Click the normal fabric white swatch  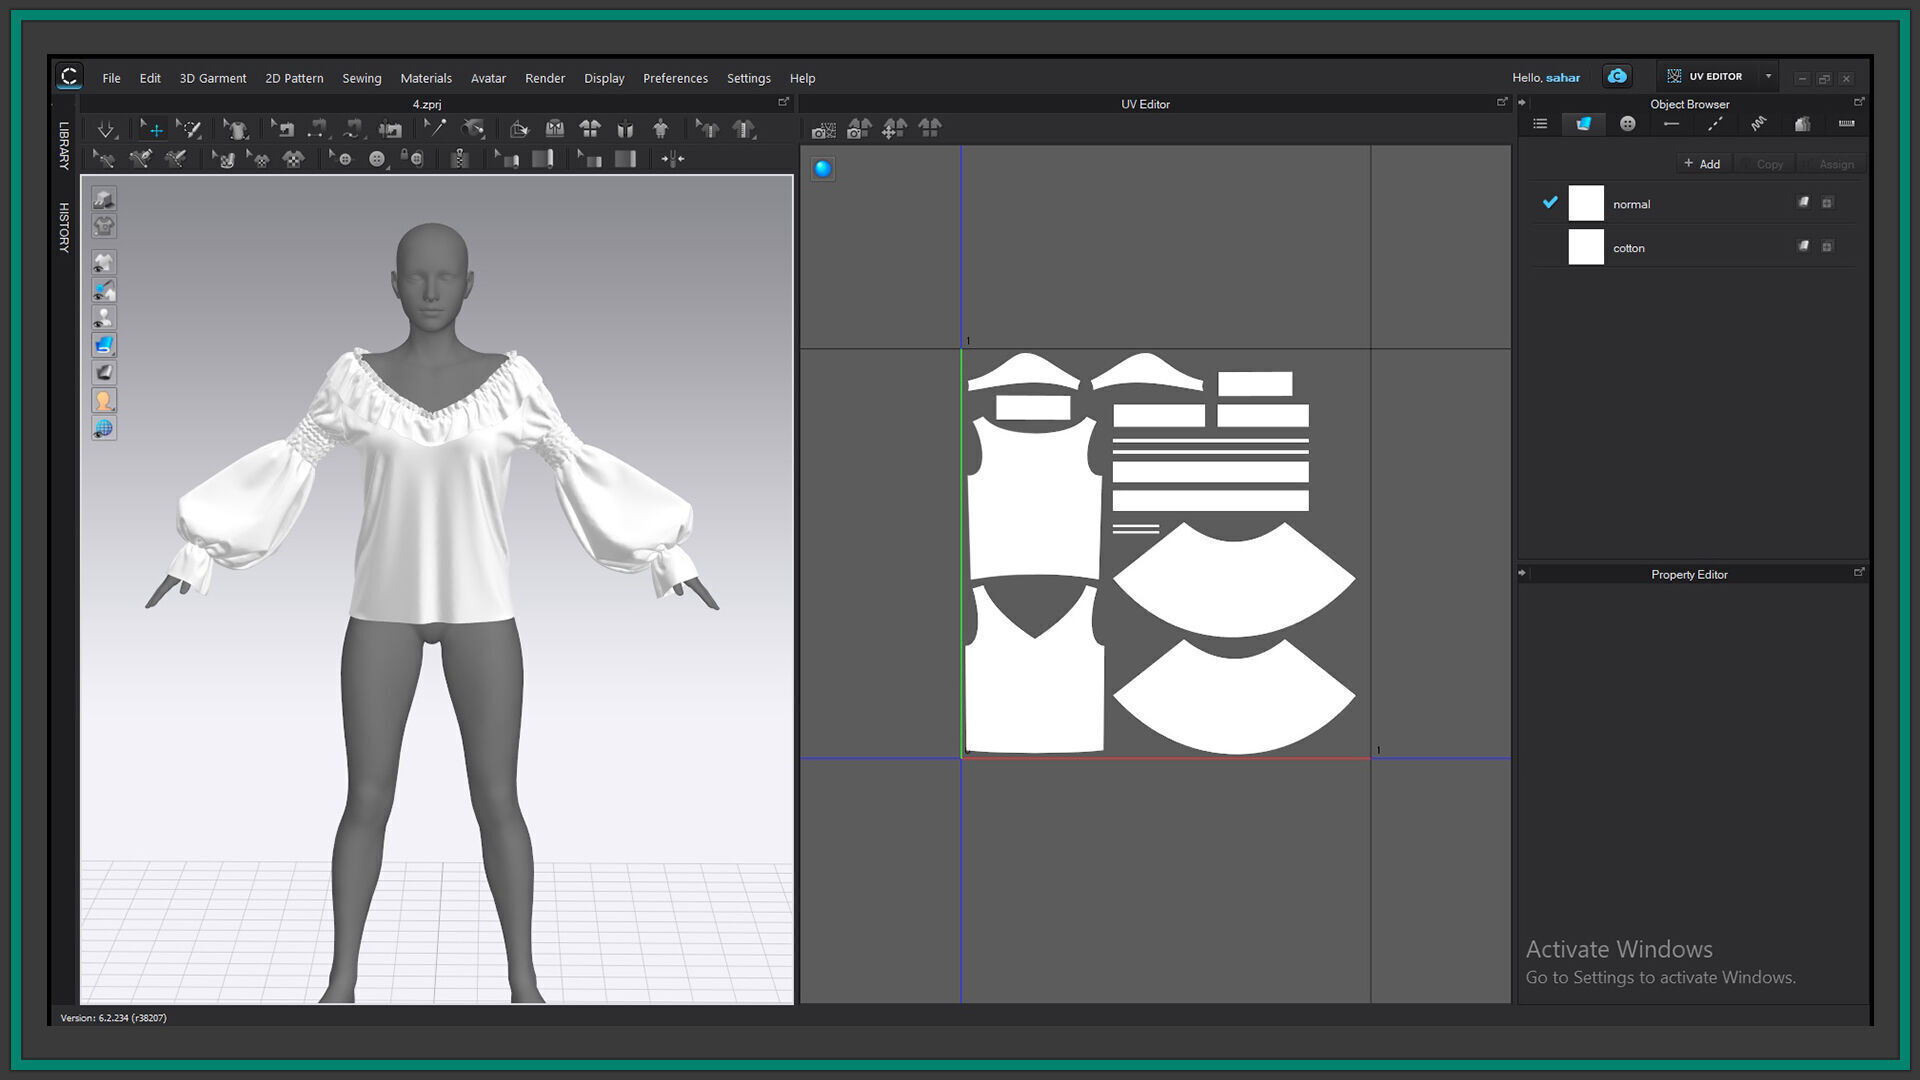(1586, 203)
